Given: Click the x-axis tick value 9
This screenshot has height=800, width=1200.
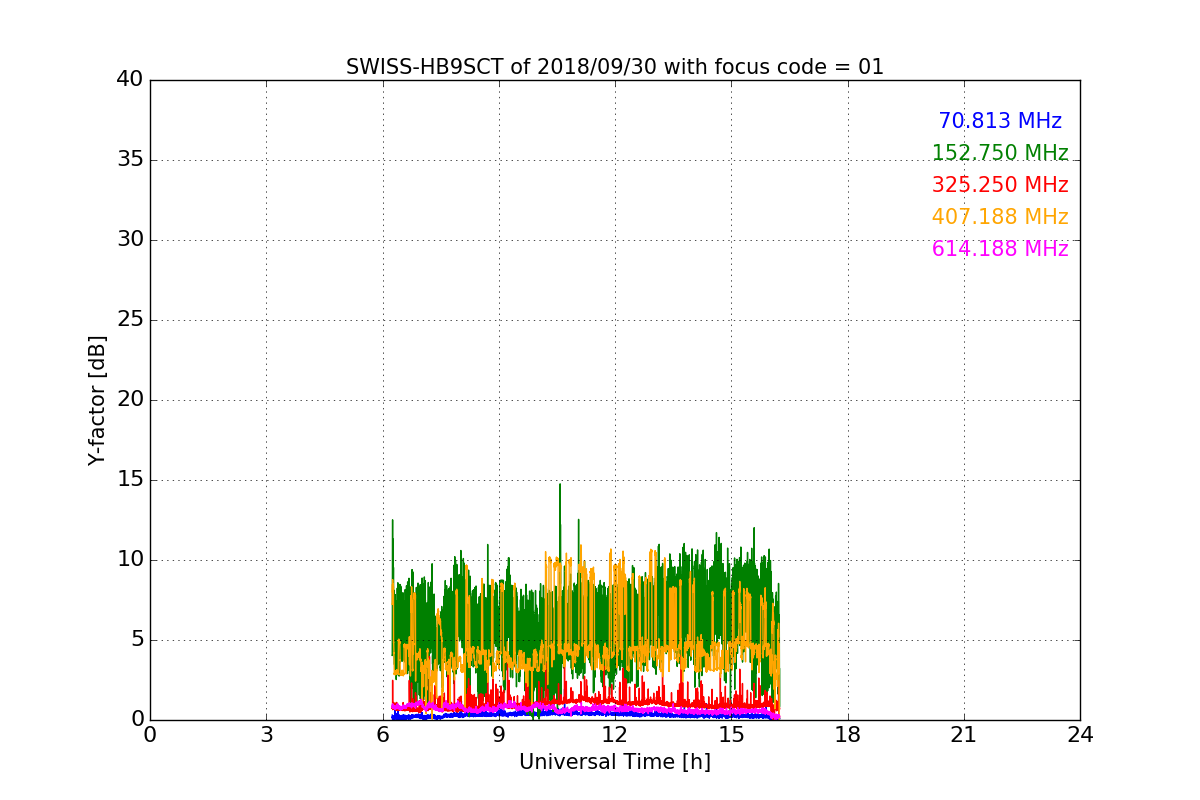Looking at the screenshot, I should click(x=499, y=735).
